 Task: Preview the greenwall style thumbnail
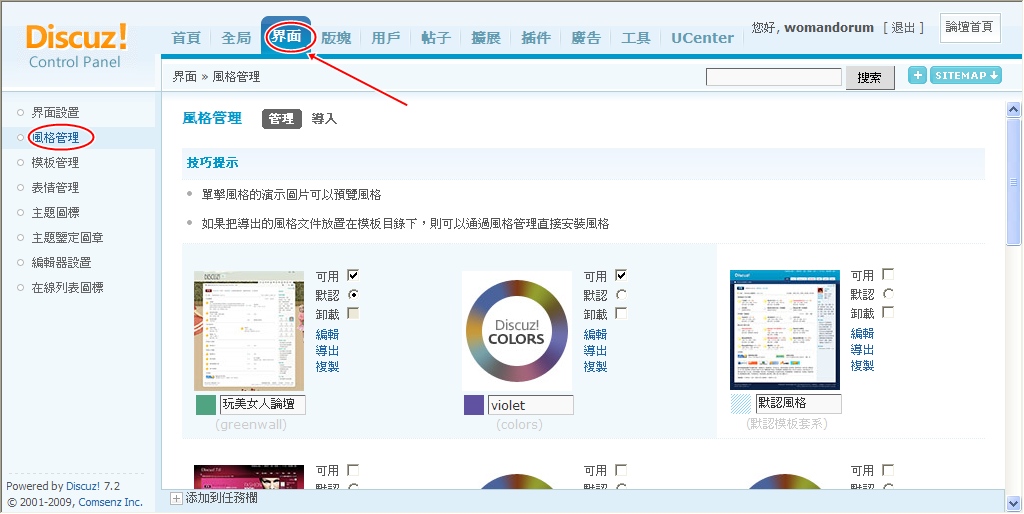[249, 330]
